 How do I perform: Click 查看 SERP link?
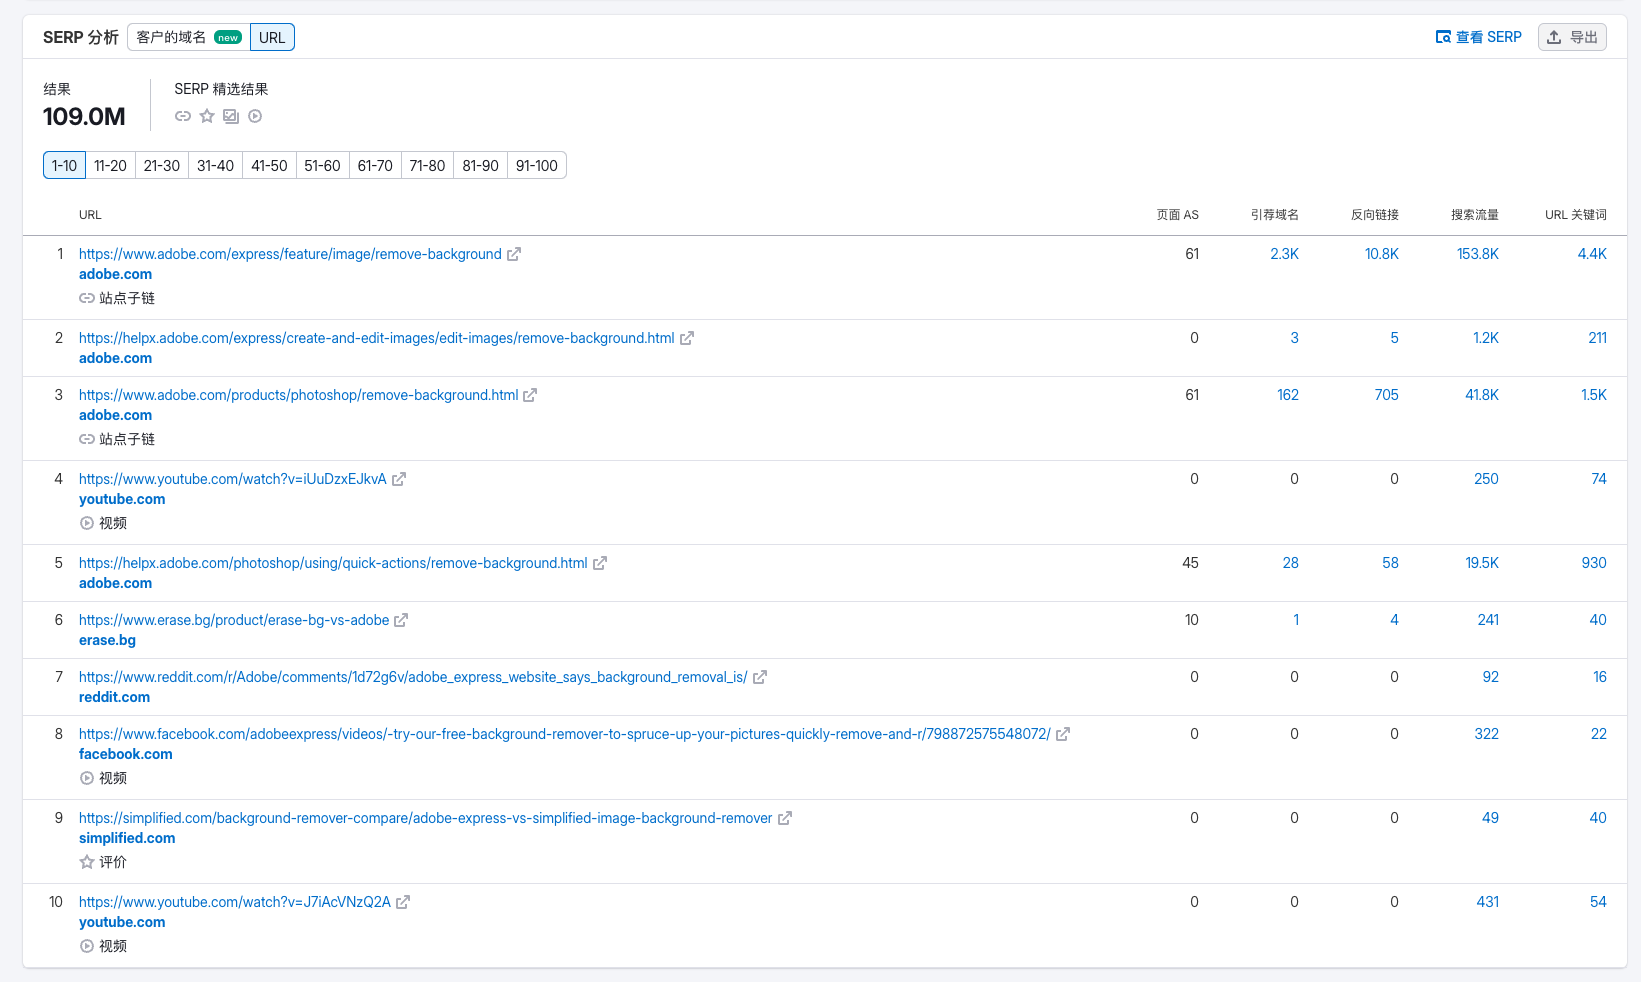pos(1478,37)
